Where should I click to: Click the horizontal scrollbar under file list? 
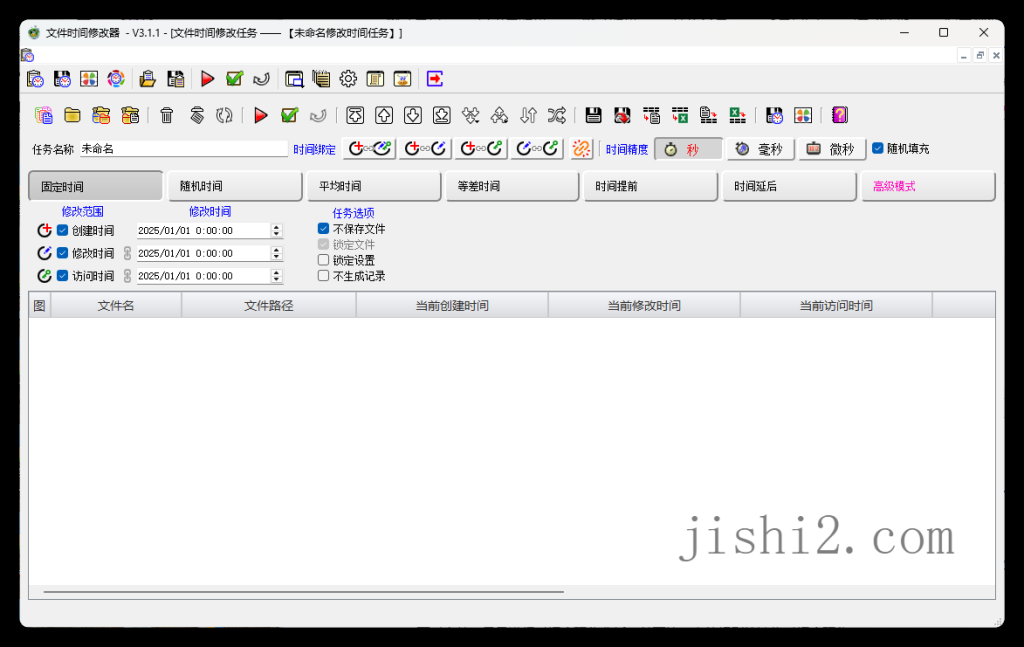(304, 592)
